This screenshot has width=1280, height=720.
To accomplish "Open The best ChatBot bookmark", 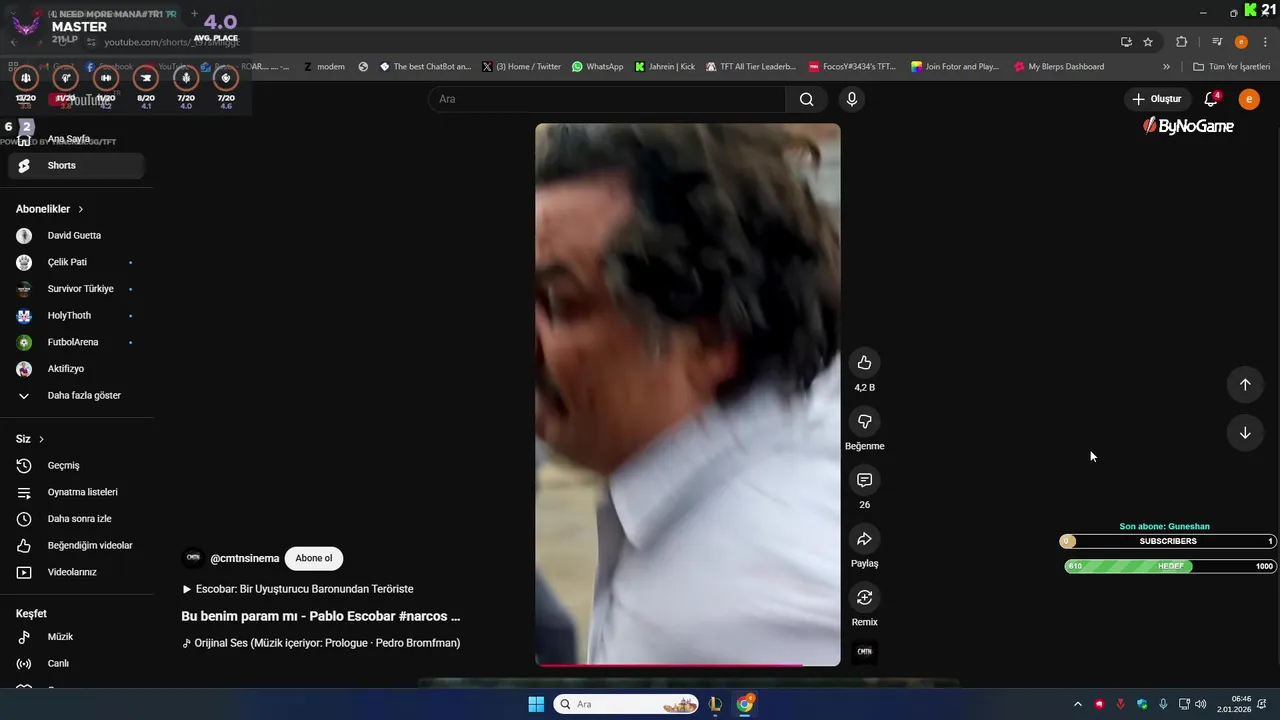I will (425, 67).
